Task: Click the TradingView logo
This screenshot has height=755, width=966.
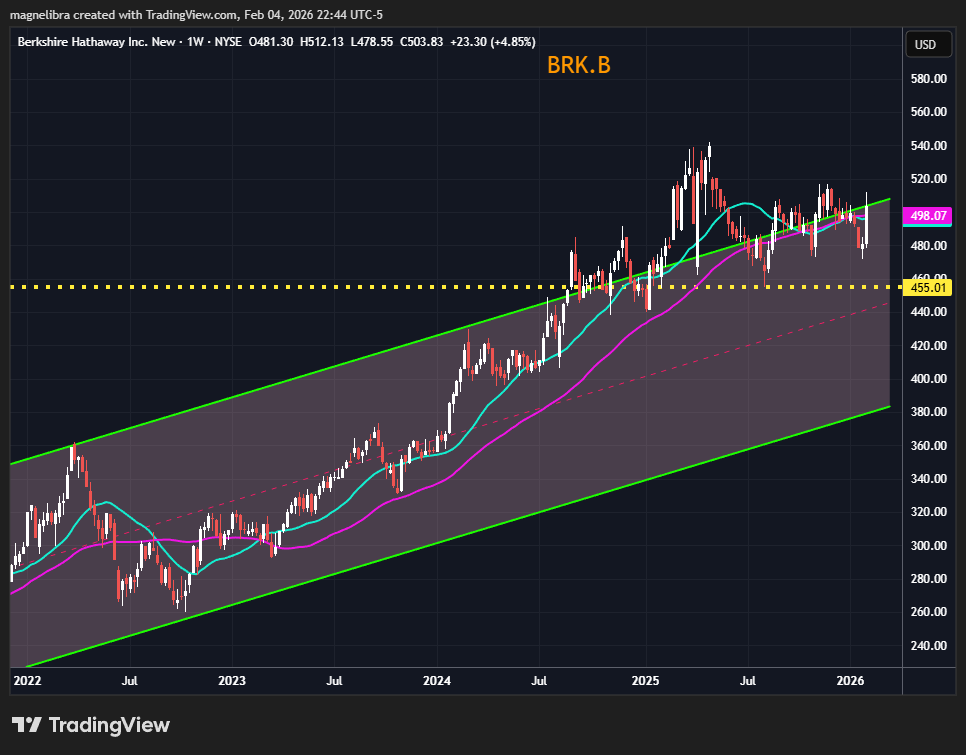Action: 91,725
